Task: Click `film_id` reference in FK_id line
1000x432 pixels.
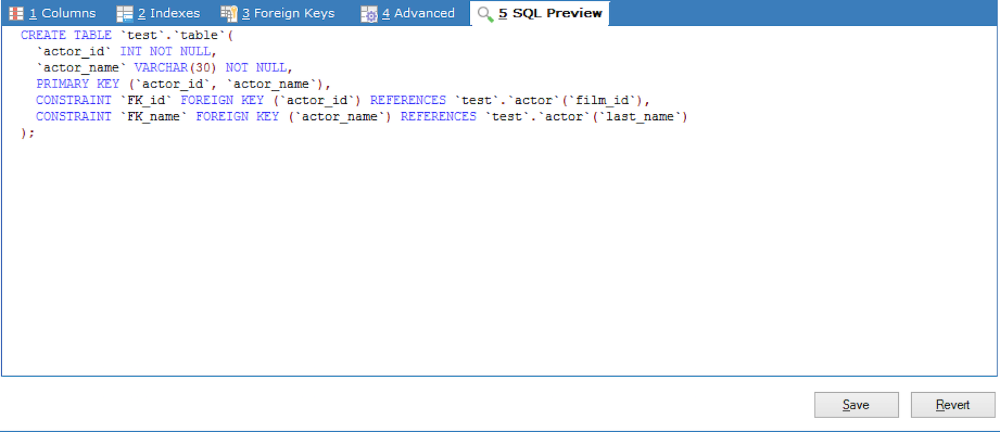Action: [605, 101]
